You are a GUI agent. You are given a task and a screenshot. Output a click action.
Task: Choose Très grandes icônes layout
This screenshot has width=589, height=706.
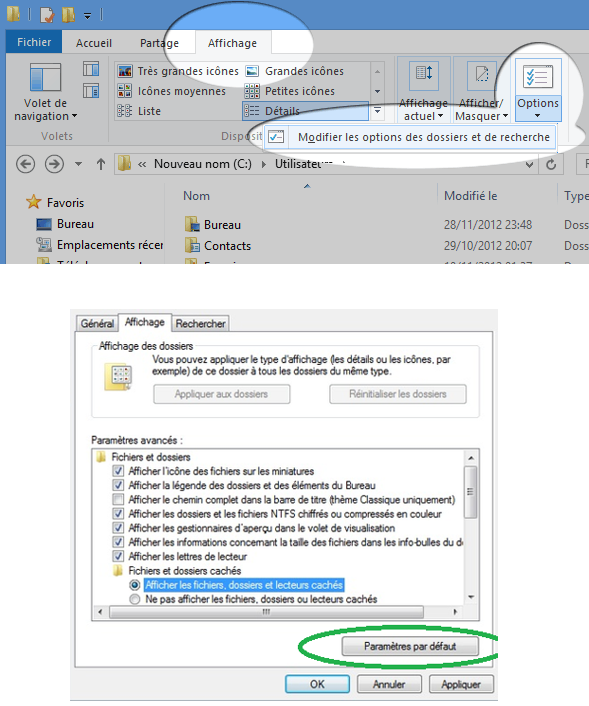(x=177, y=71)
